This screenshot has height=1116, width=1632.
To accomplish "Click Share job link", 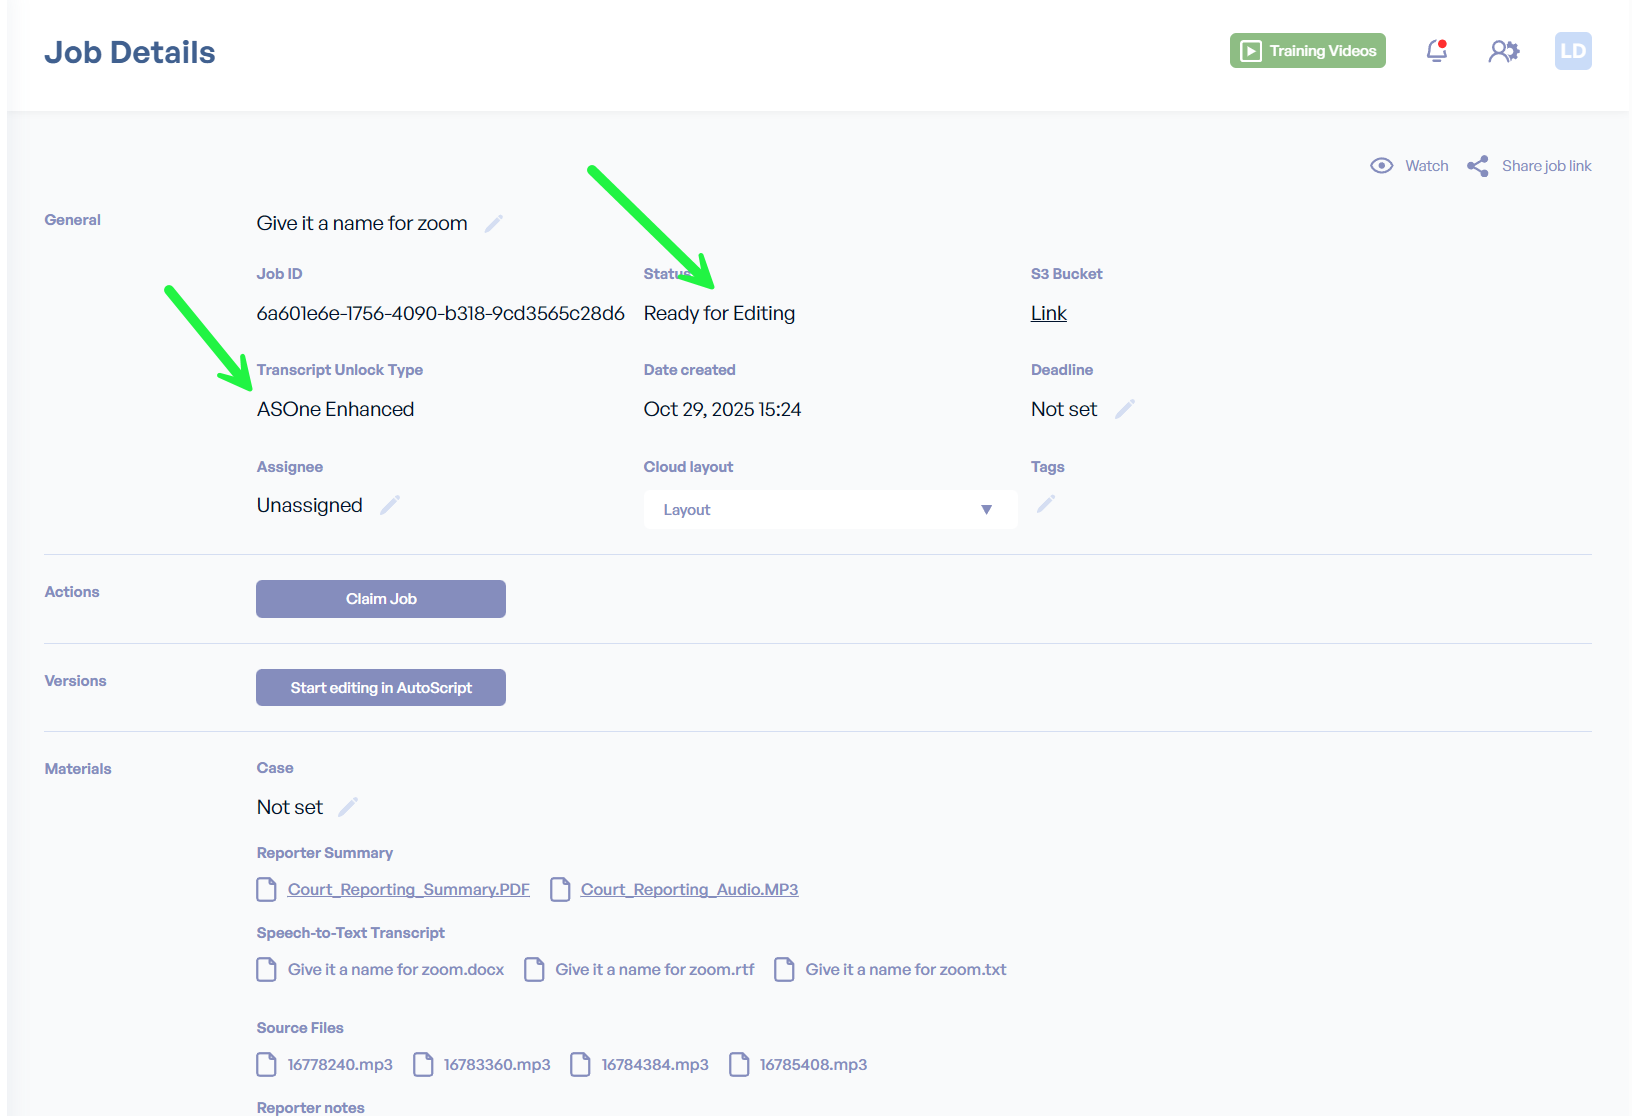I will 1530,166.
